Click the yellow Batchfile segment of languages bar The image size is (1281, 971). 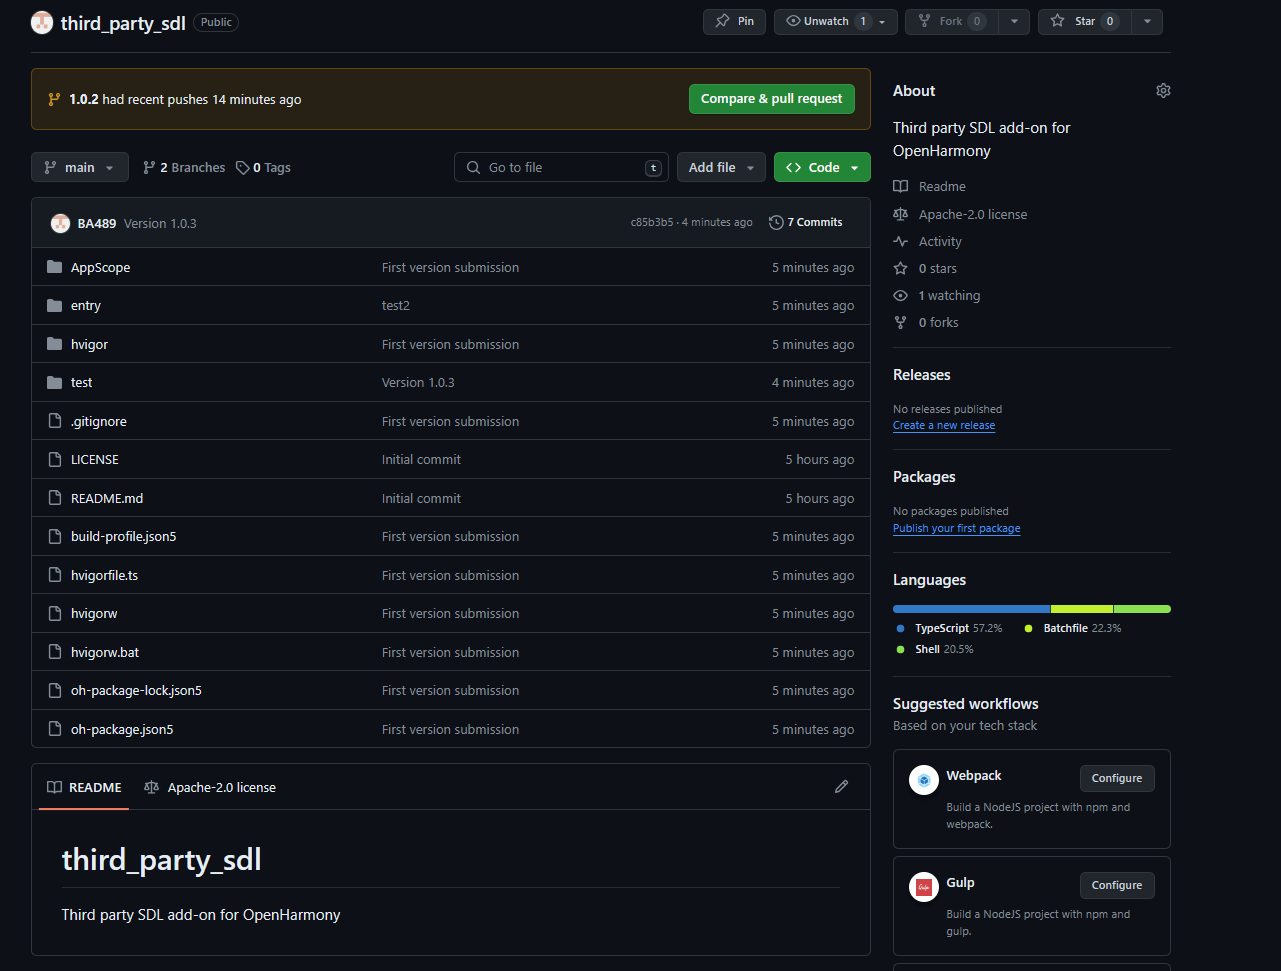[x=1082, y=609]
